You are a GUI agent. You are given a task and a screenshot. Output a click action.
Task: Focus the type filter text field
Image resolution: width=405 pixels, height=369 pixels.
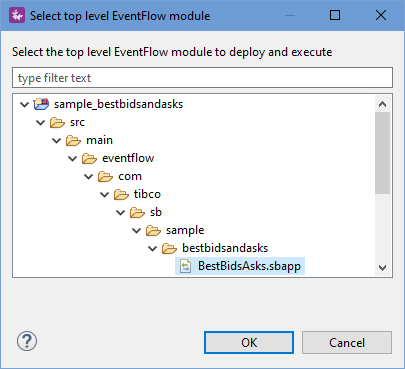(202, 78)
